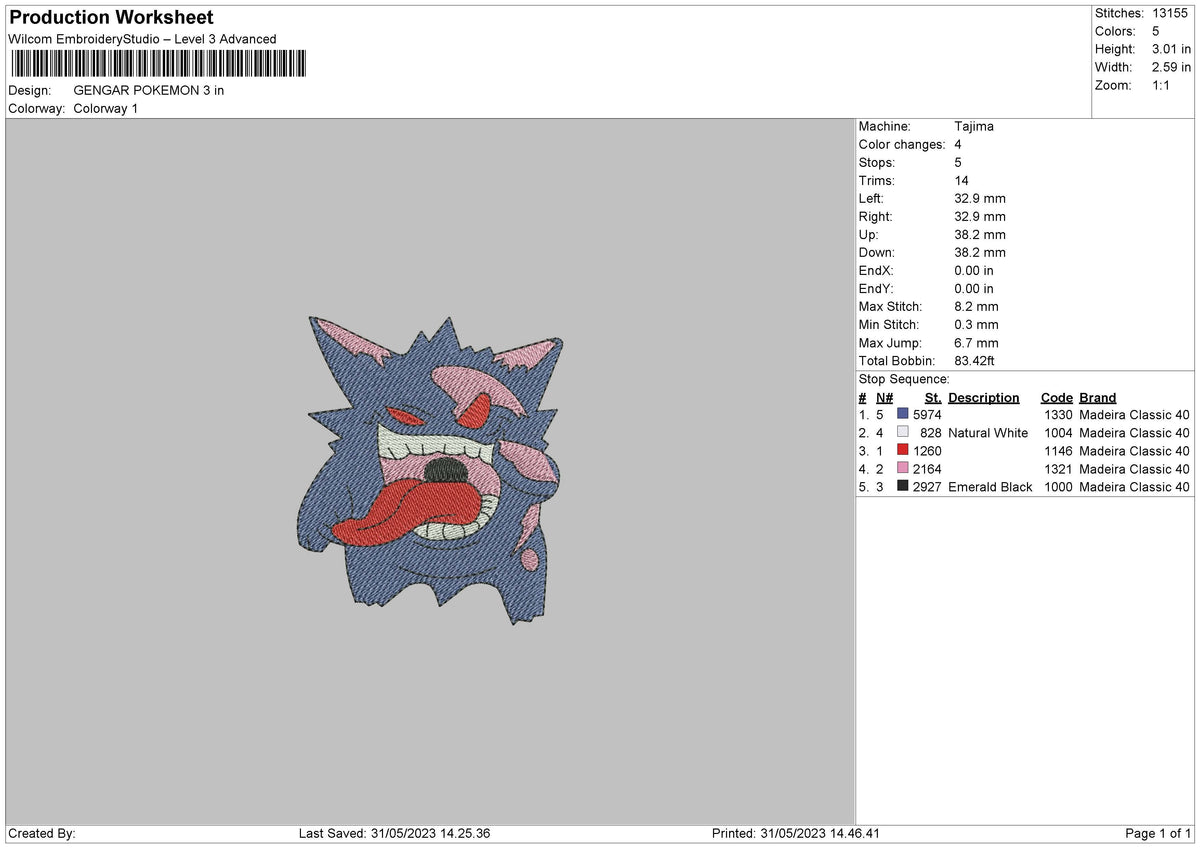The image size is (1200, 848).
Task: Click 'Emerald Black' description text
Action: coord(990,486)
